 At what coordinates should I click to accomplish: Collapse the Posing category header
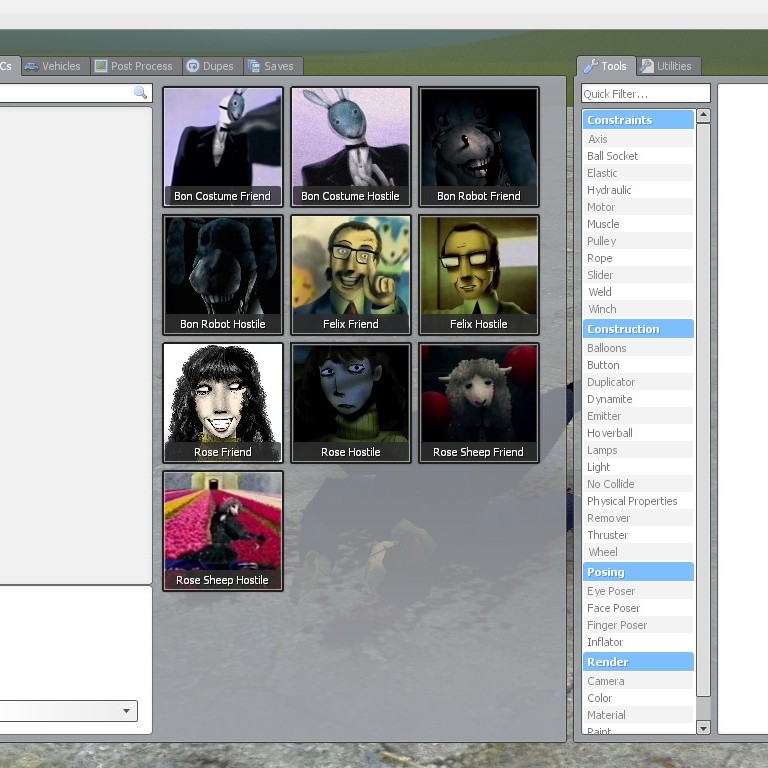point(638,572)
